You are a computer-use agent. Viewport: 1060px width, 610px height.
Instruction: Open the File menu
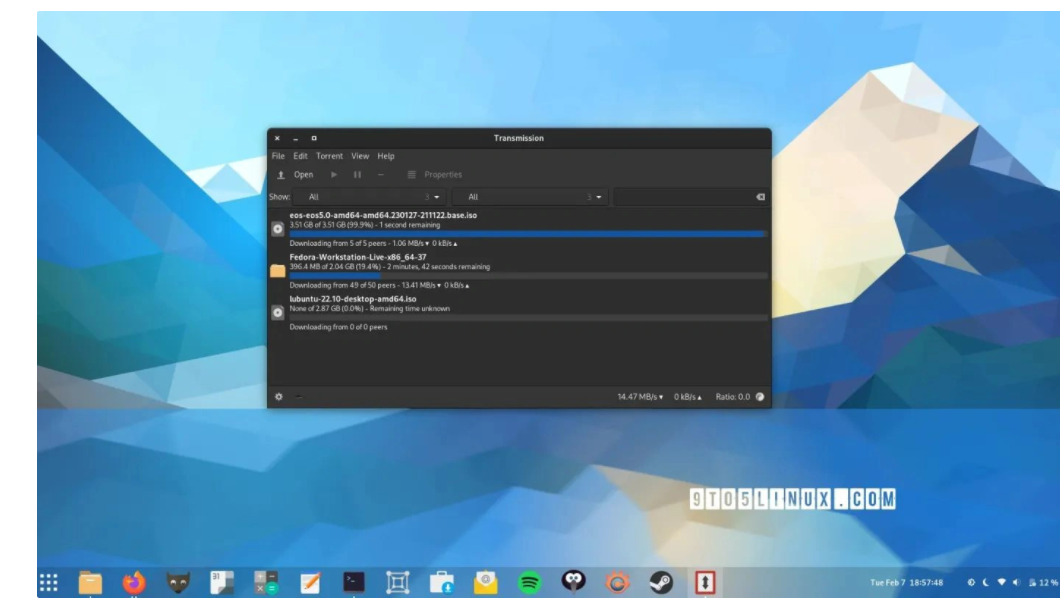point(278,156)
